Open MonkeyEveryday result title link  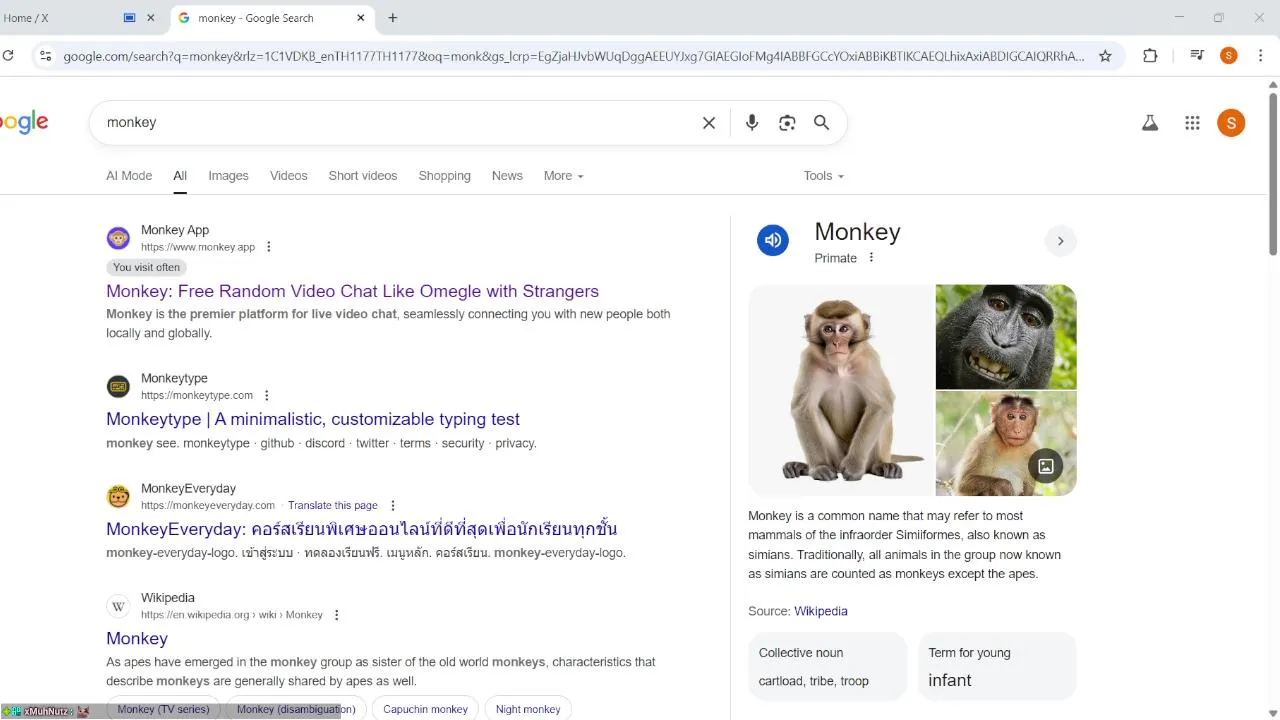pos(361,529)
